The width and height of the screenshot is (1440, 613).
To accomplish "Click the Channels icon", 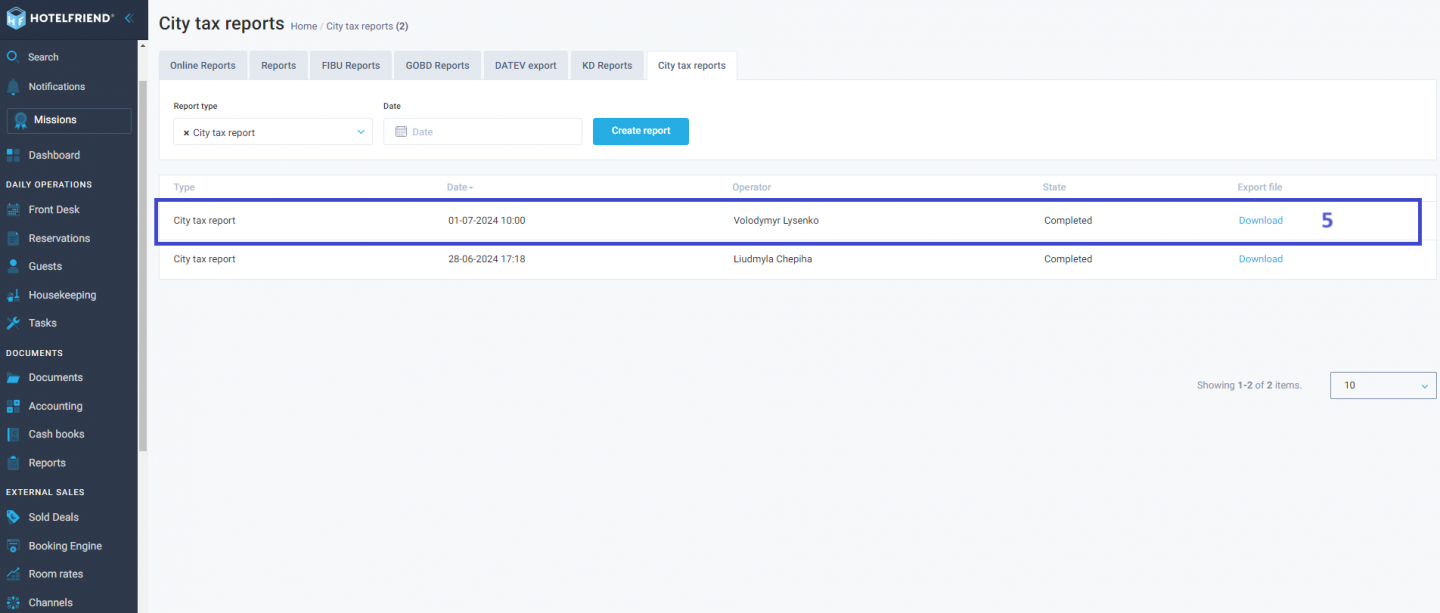I will 13,603.
